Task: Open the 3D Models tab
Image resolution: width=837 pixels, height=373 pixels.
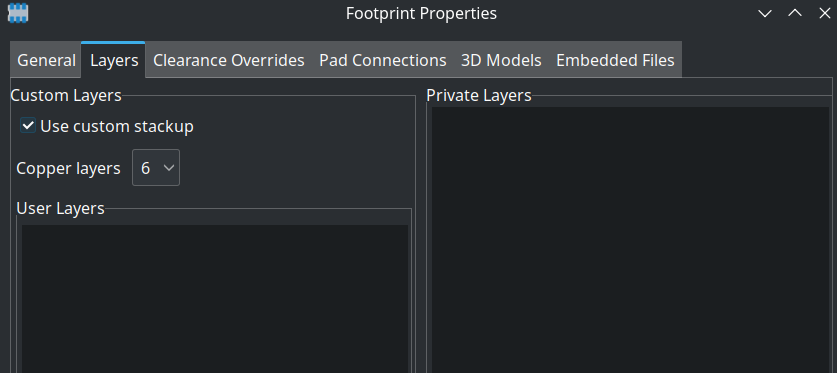Action: (x=501, y=60)
